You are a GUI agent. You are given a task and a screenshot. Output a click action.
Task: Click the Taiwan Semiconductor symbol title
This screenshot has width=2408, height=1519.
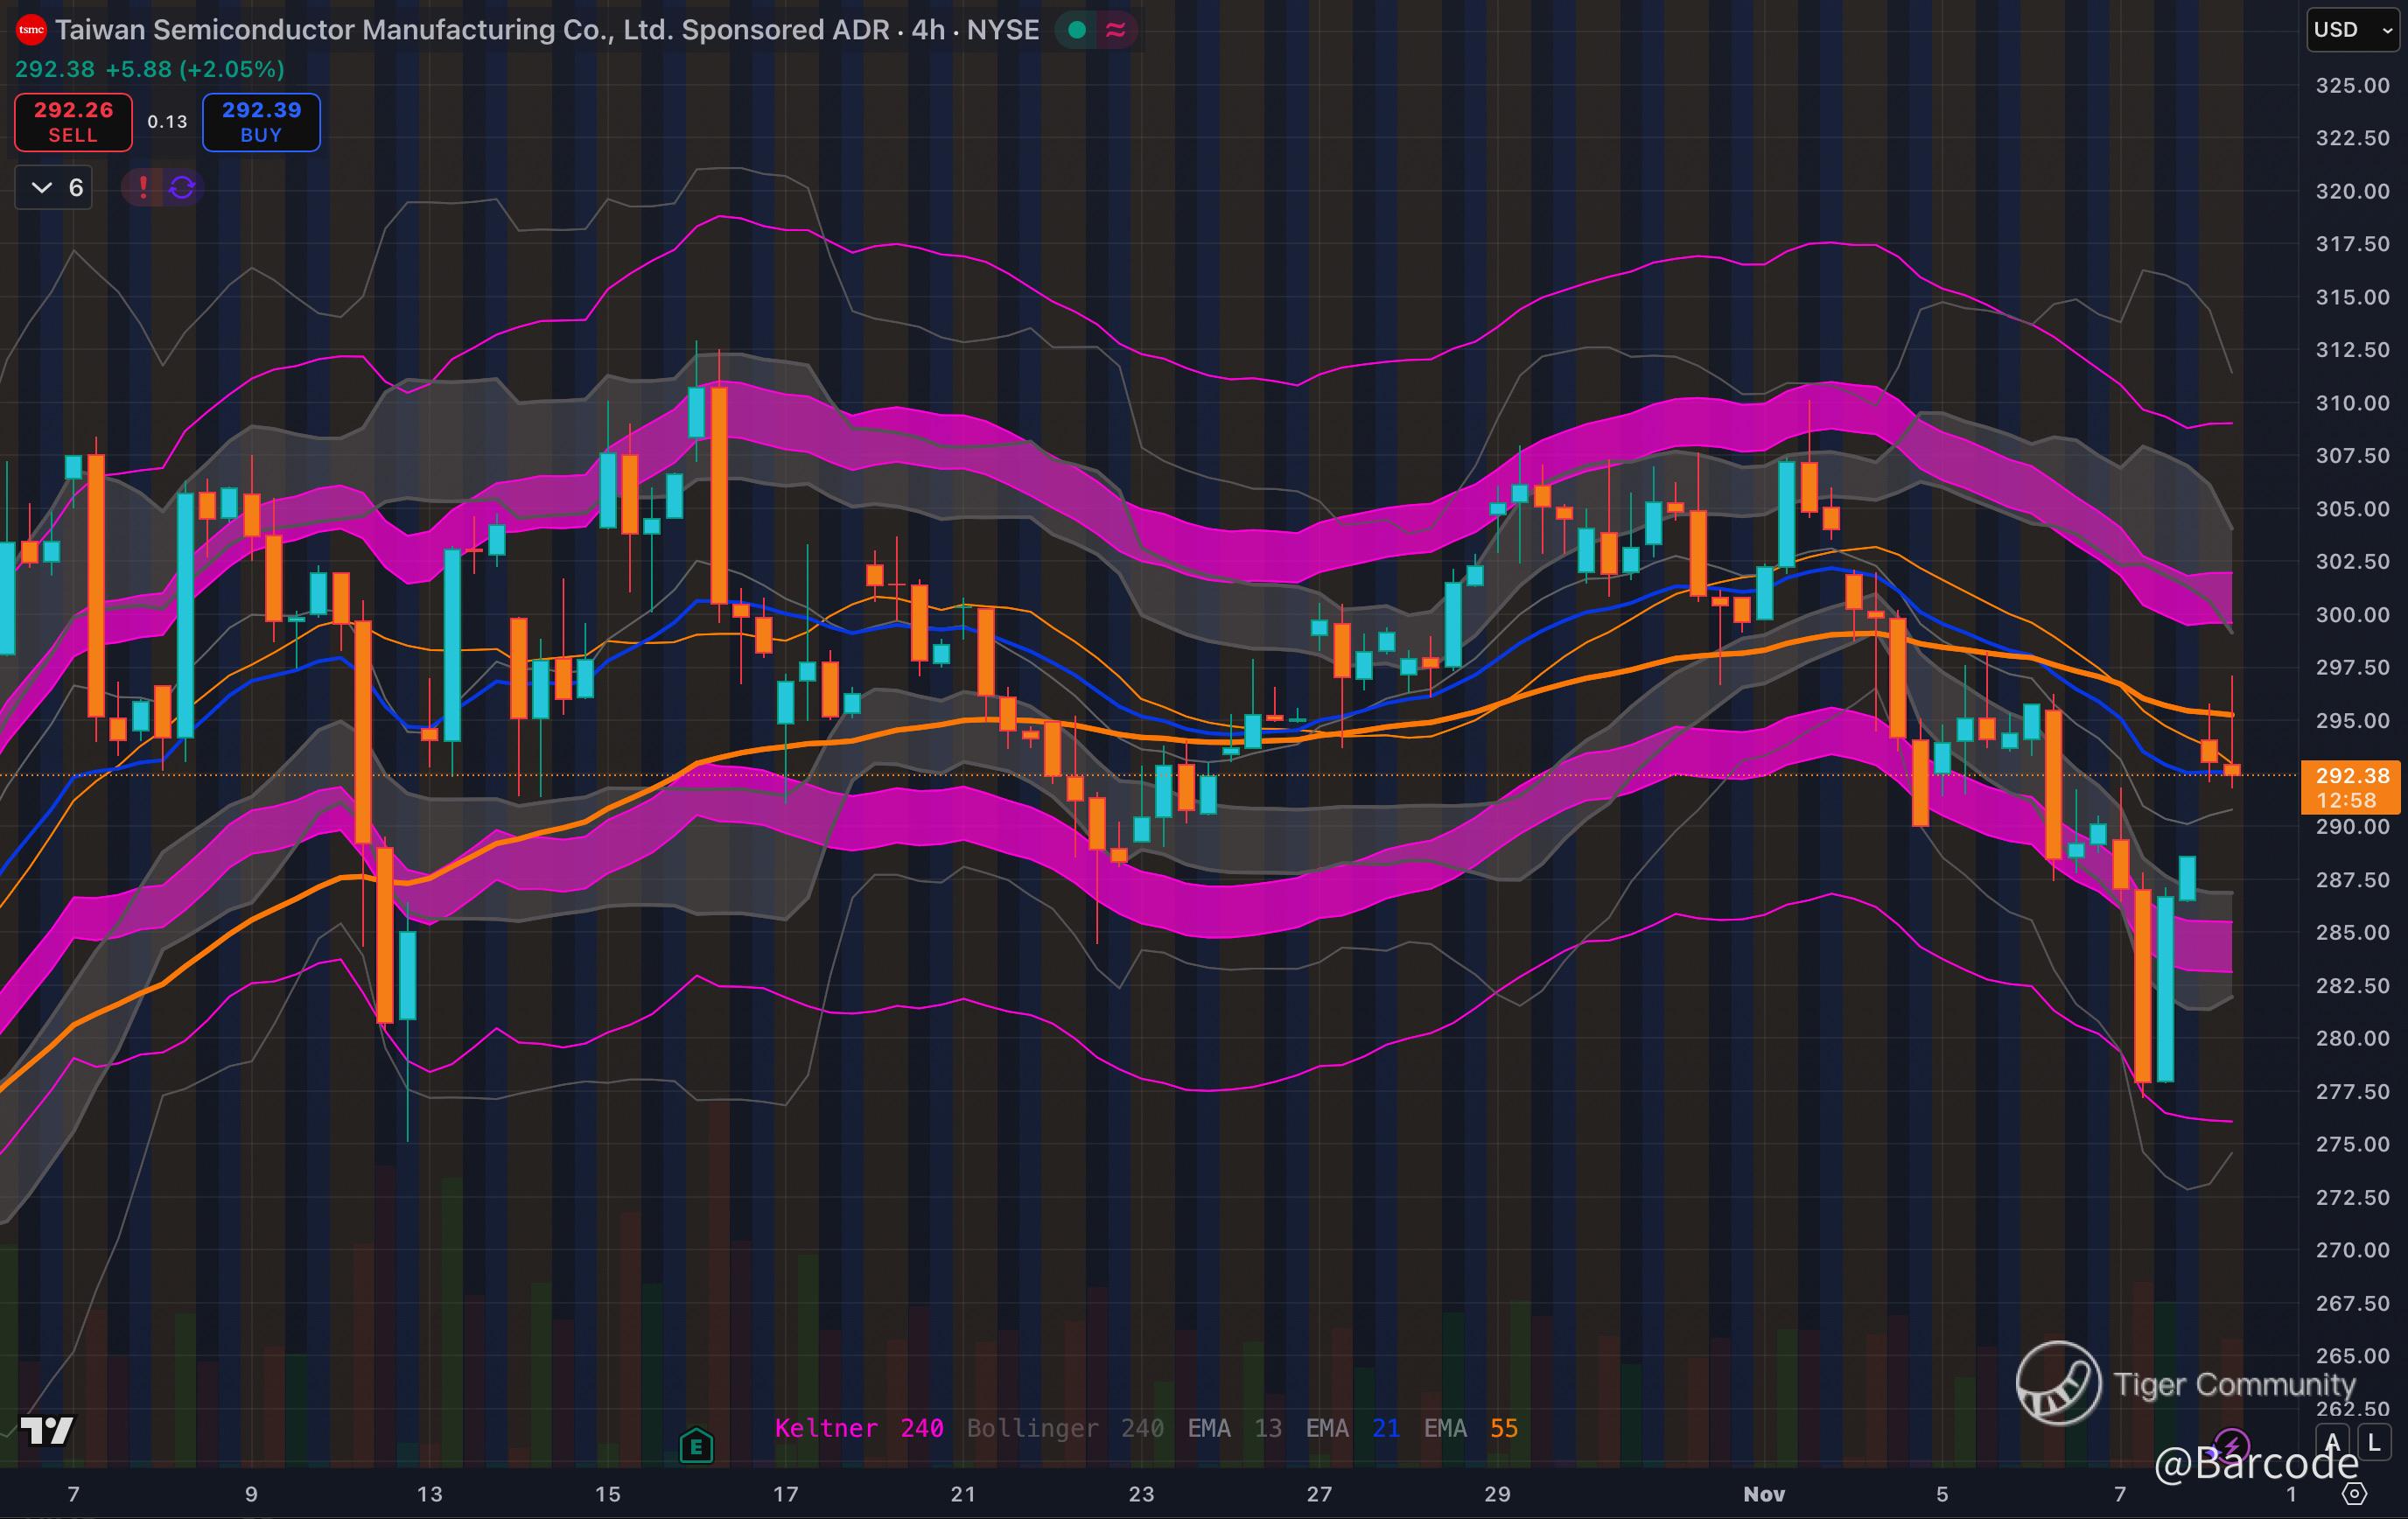pos(470,30)
